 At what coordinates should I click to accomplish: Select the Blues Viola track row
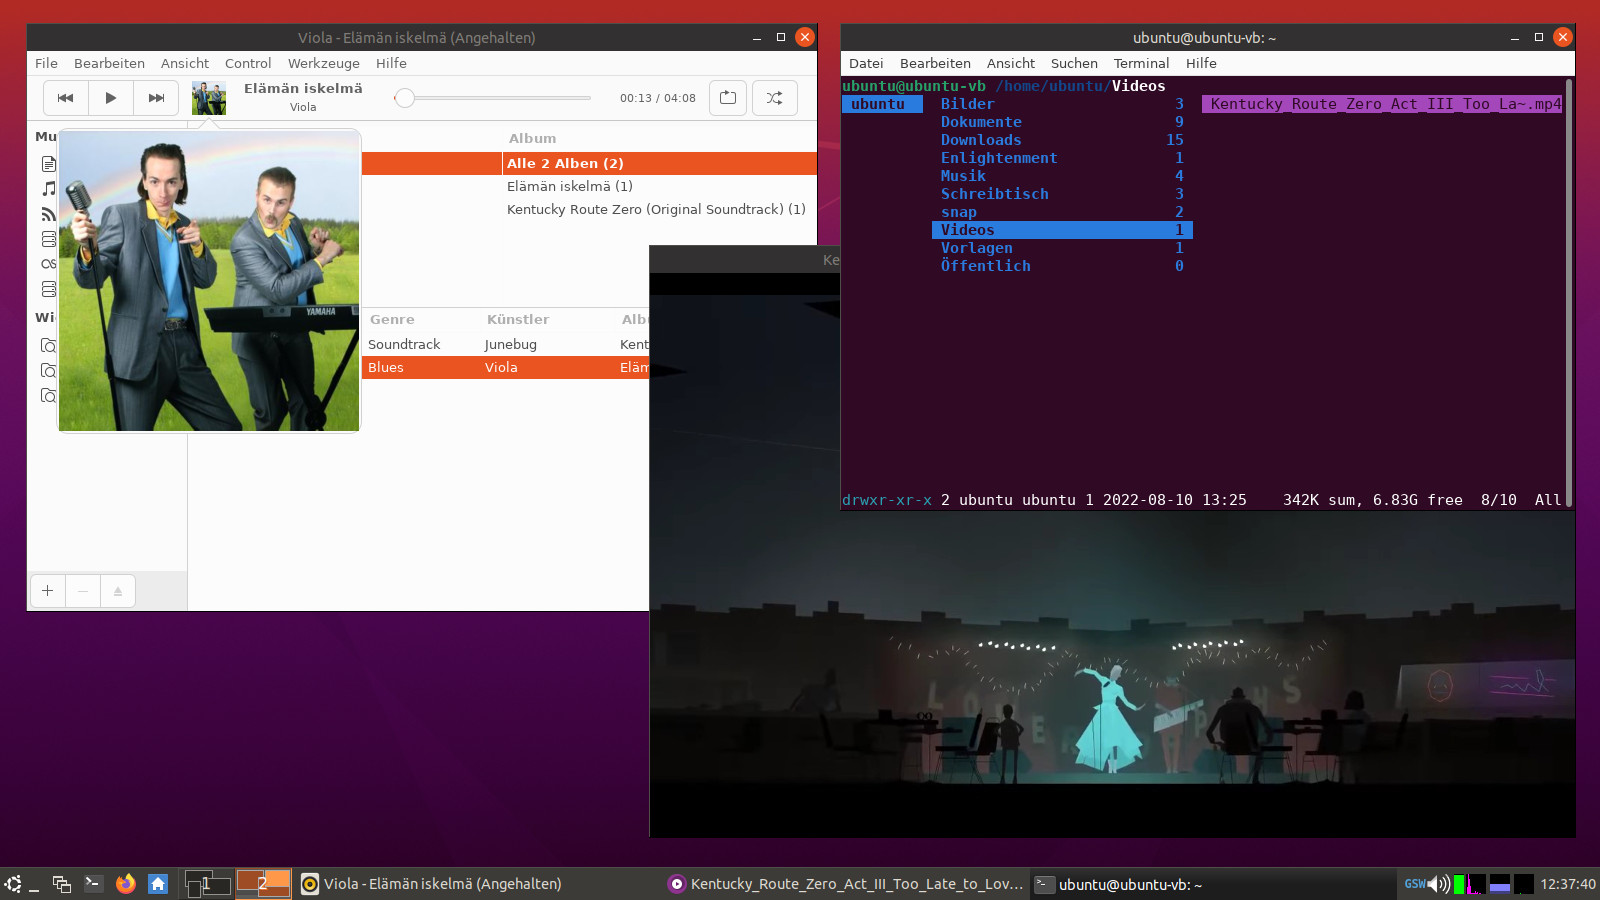(505, 367)
